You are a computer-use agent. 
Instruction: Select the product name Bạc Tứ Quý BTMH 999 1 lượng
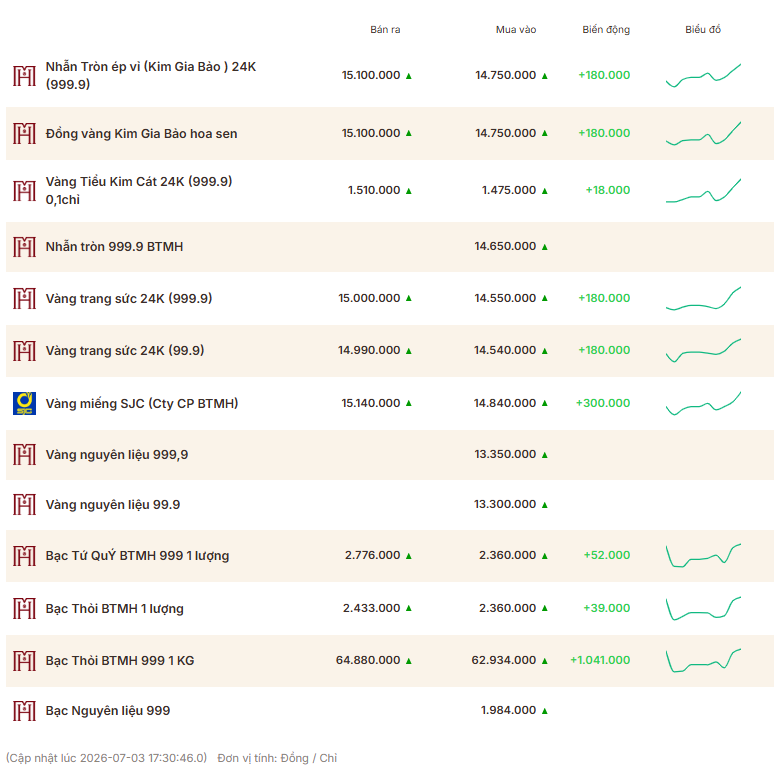coord(137,556)
